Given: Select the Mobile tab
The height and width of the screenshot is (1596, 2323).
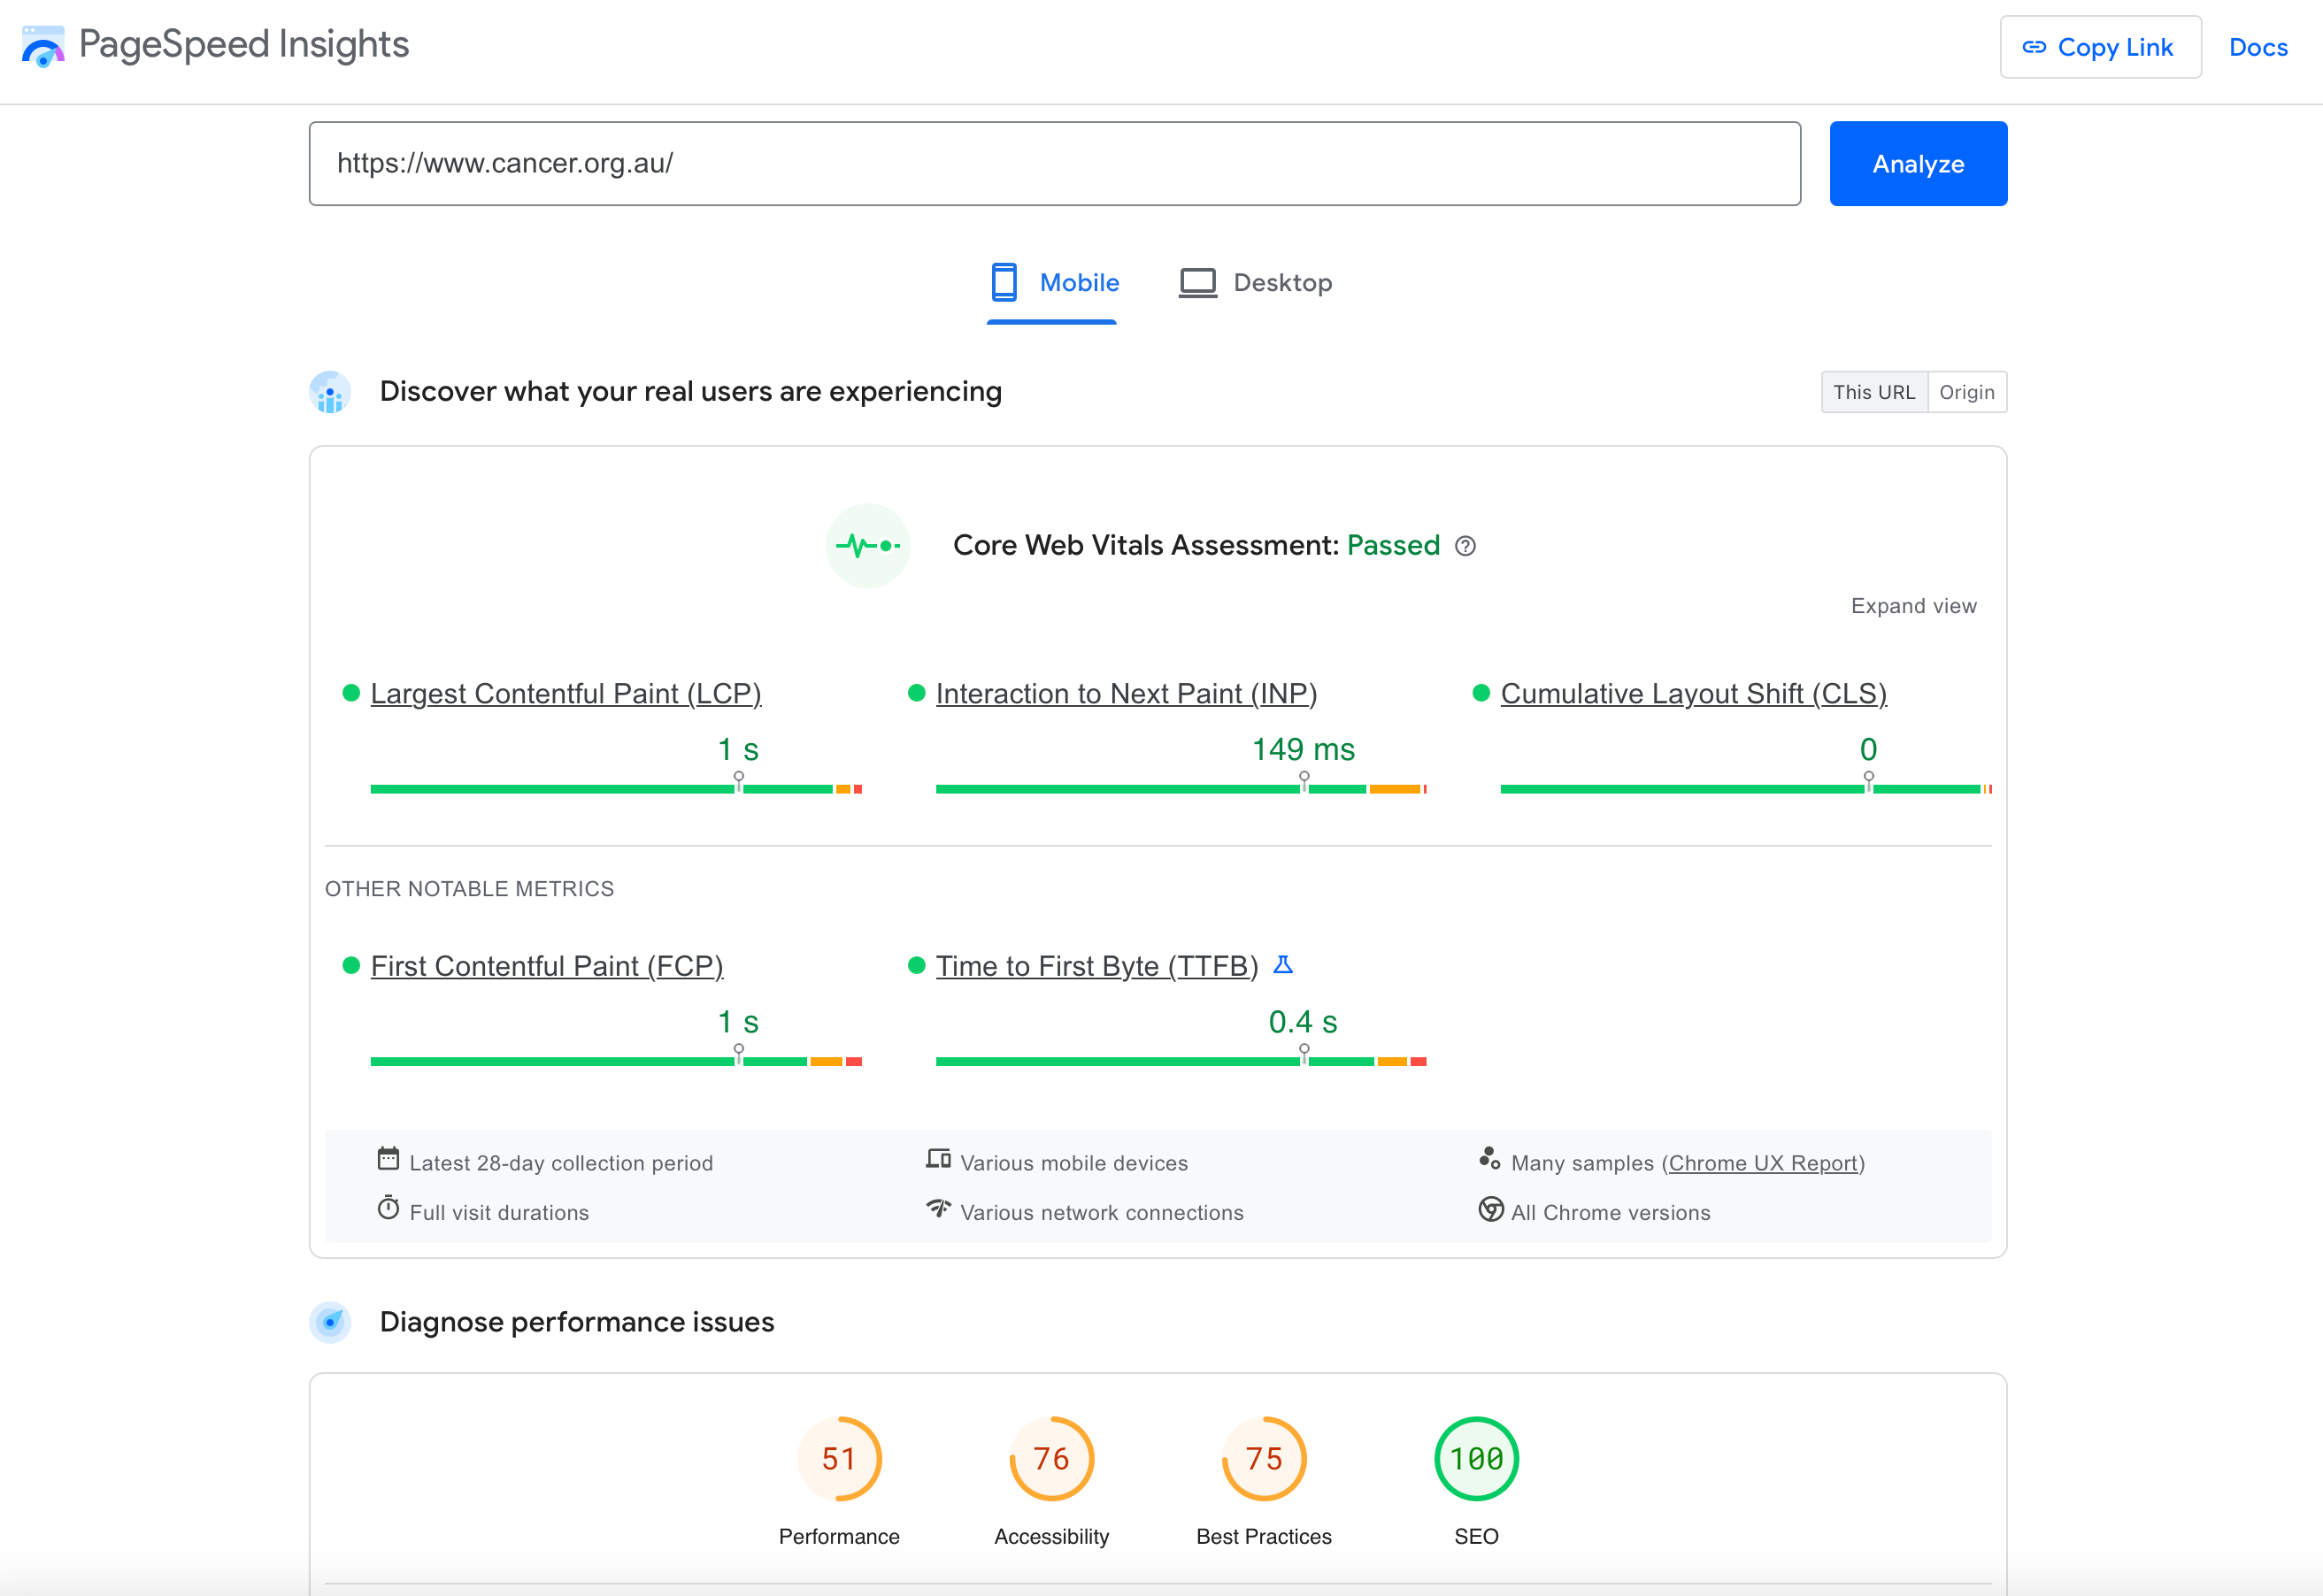Looking at the screenshot, I should (x=1054, y=283).
